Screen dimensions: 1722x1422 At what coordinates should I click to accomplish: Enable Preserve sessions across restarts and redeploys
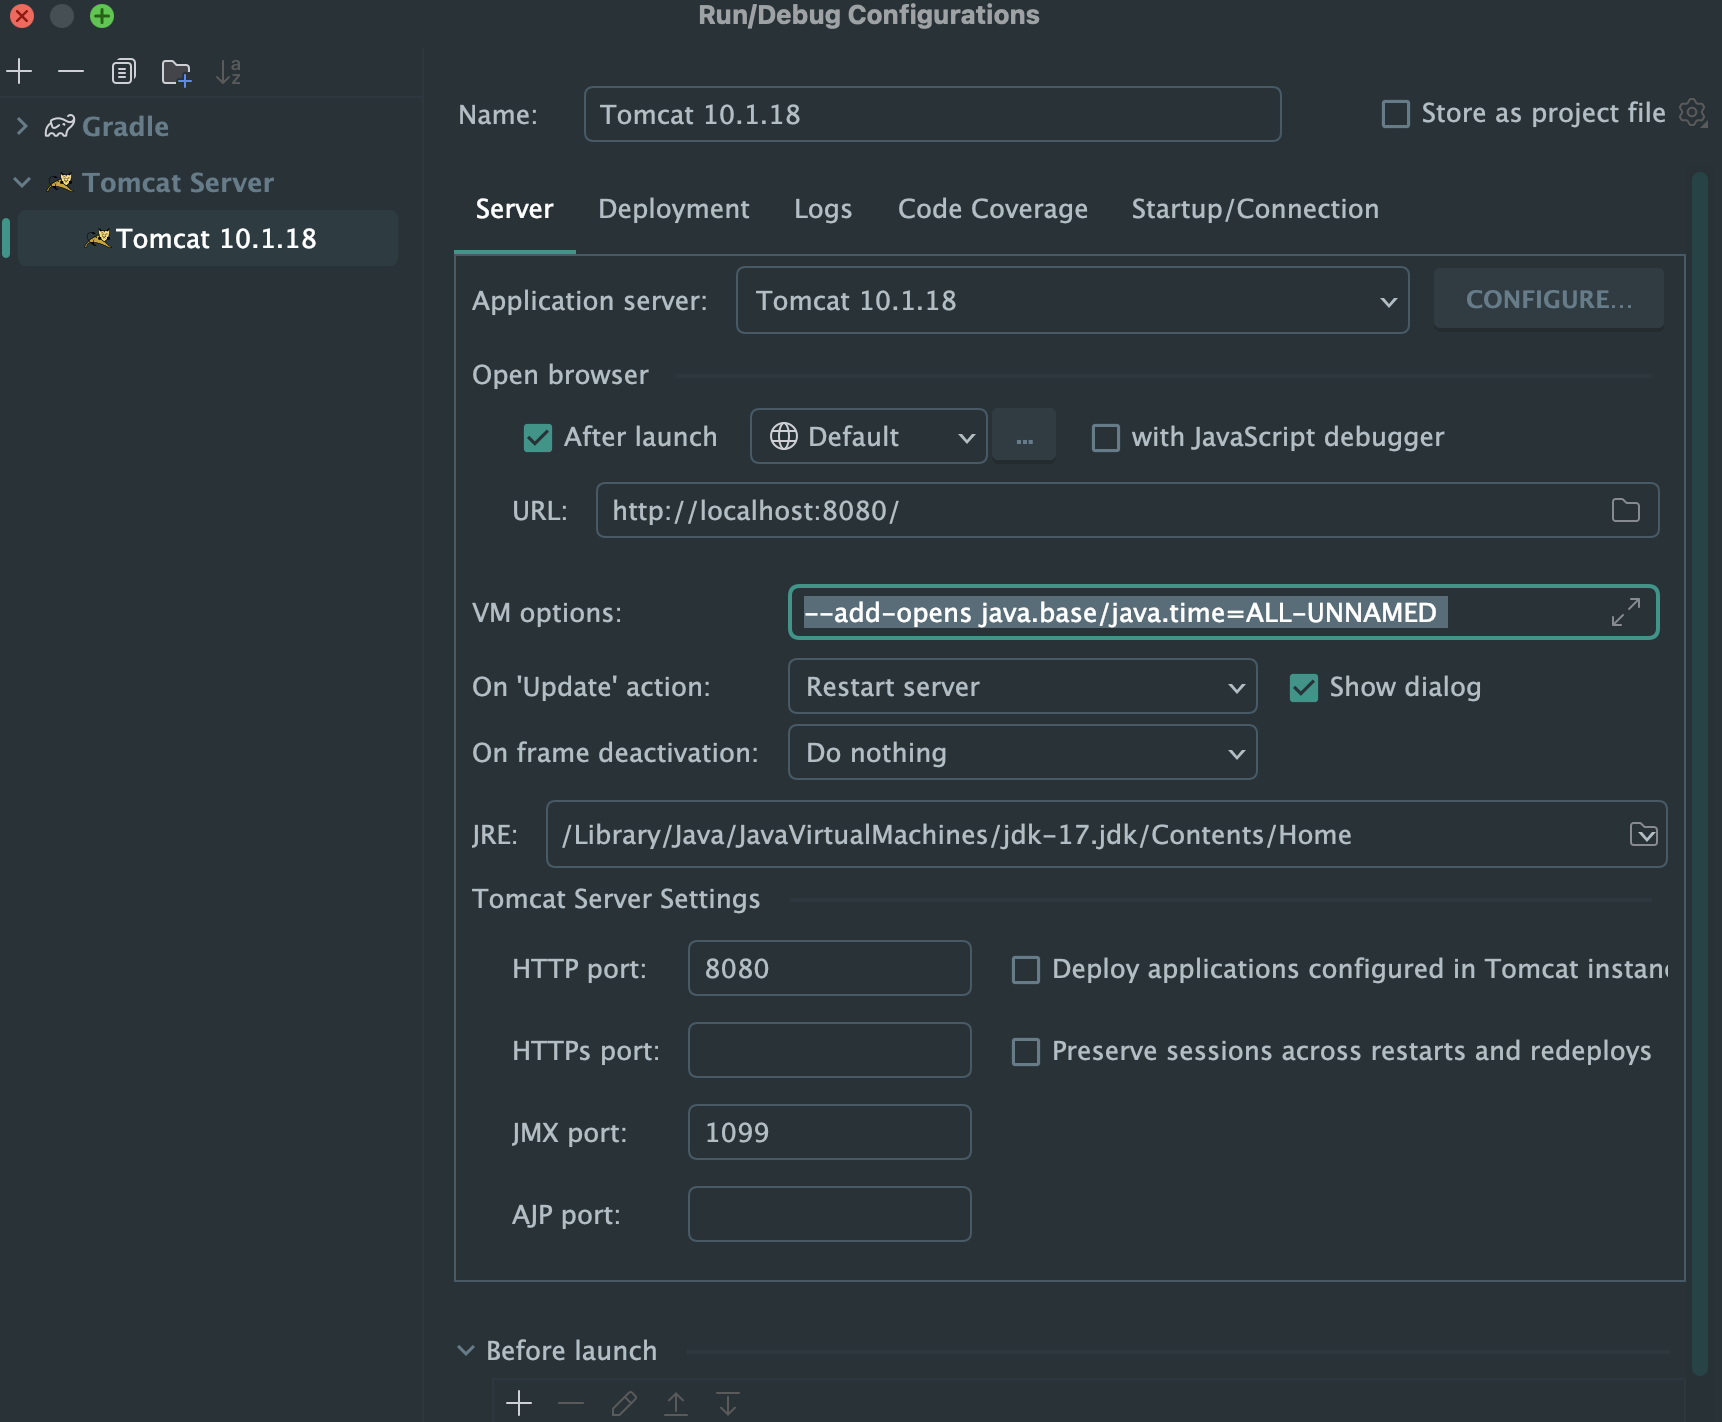pyautogui.click(x=1026, y=1051)
